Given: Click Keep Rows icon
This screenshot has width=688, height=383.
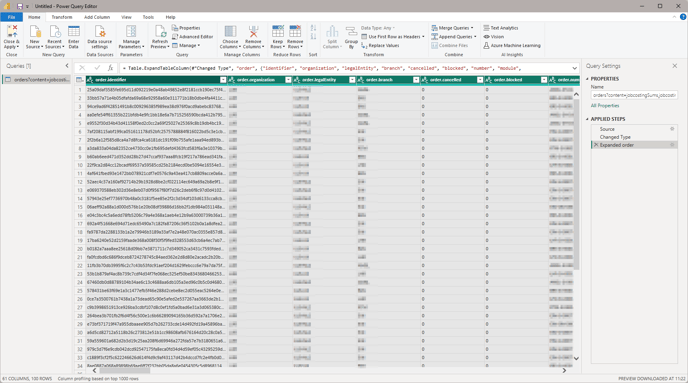Looking at the screenshot, I should pos(278,32).
